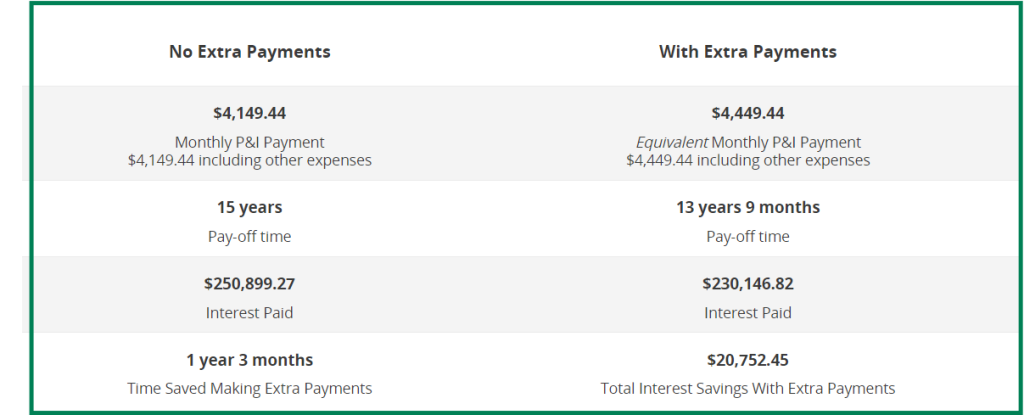Click Total Interest Savings With Extra Payments
Screen dimensions: 1024x415
pos(747,388)
